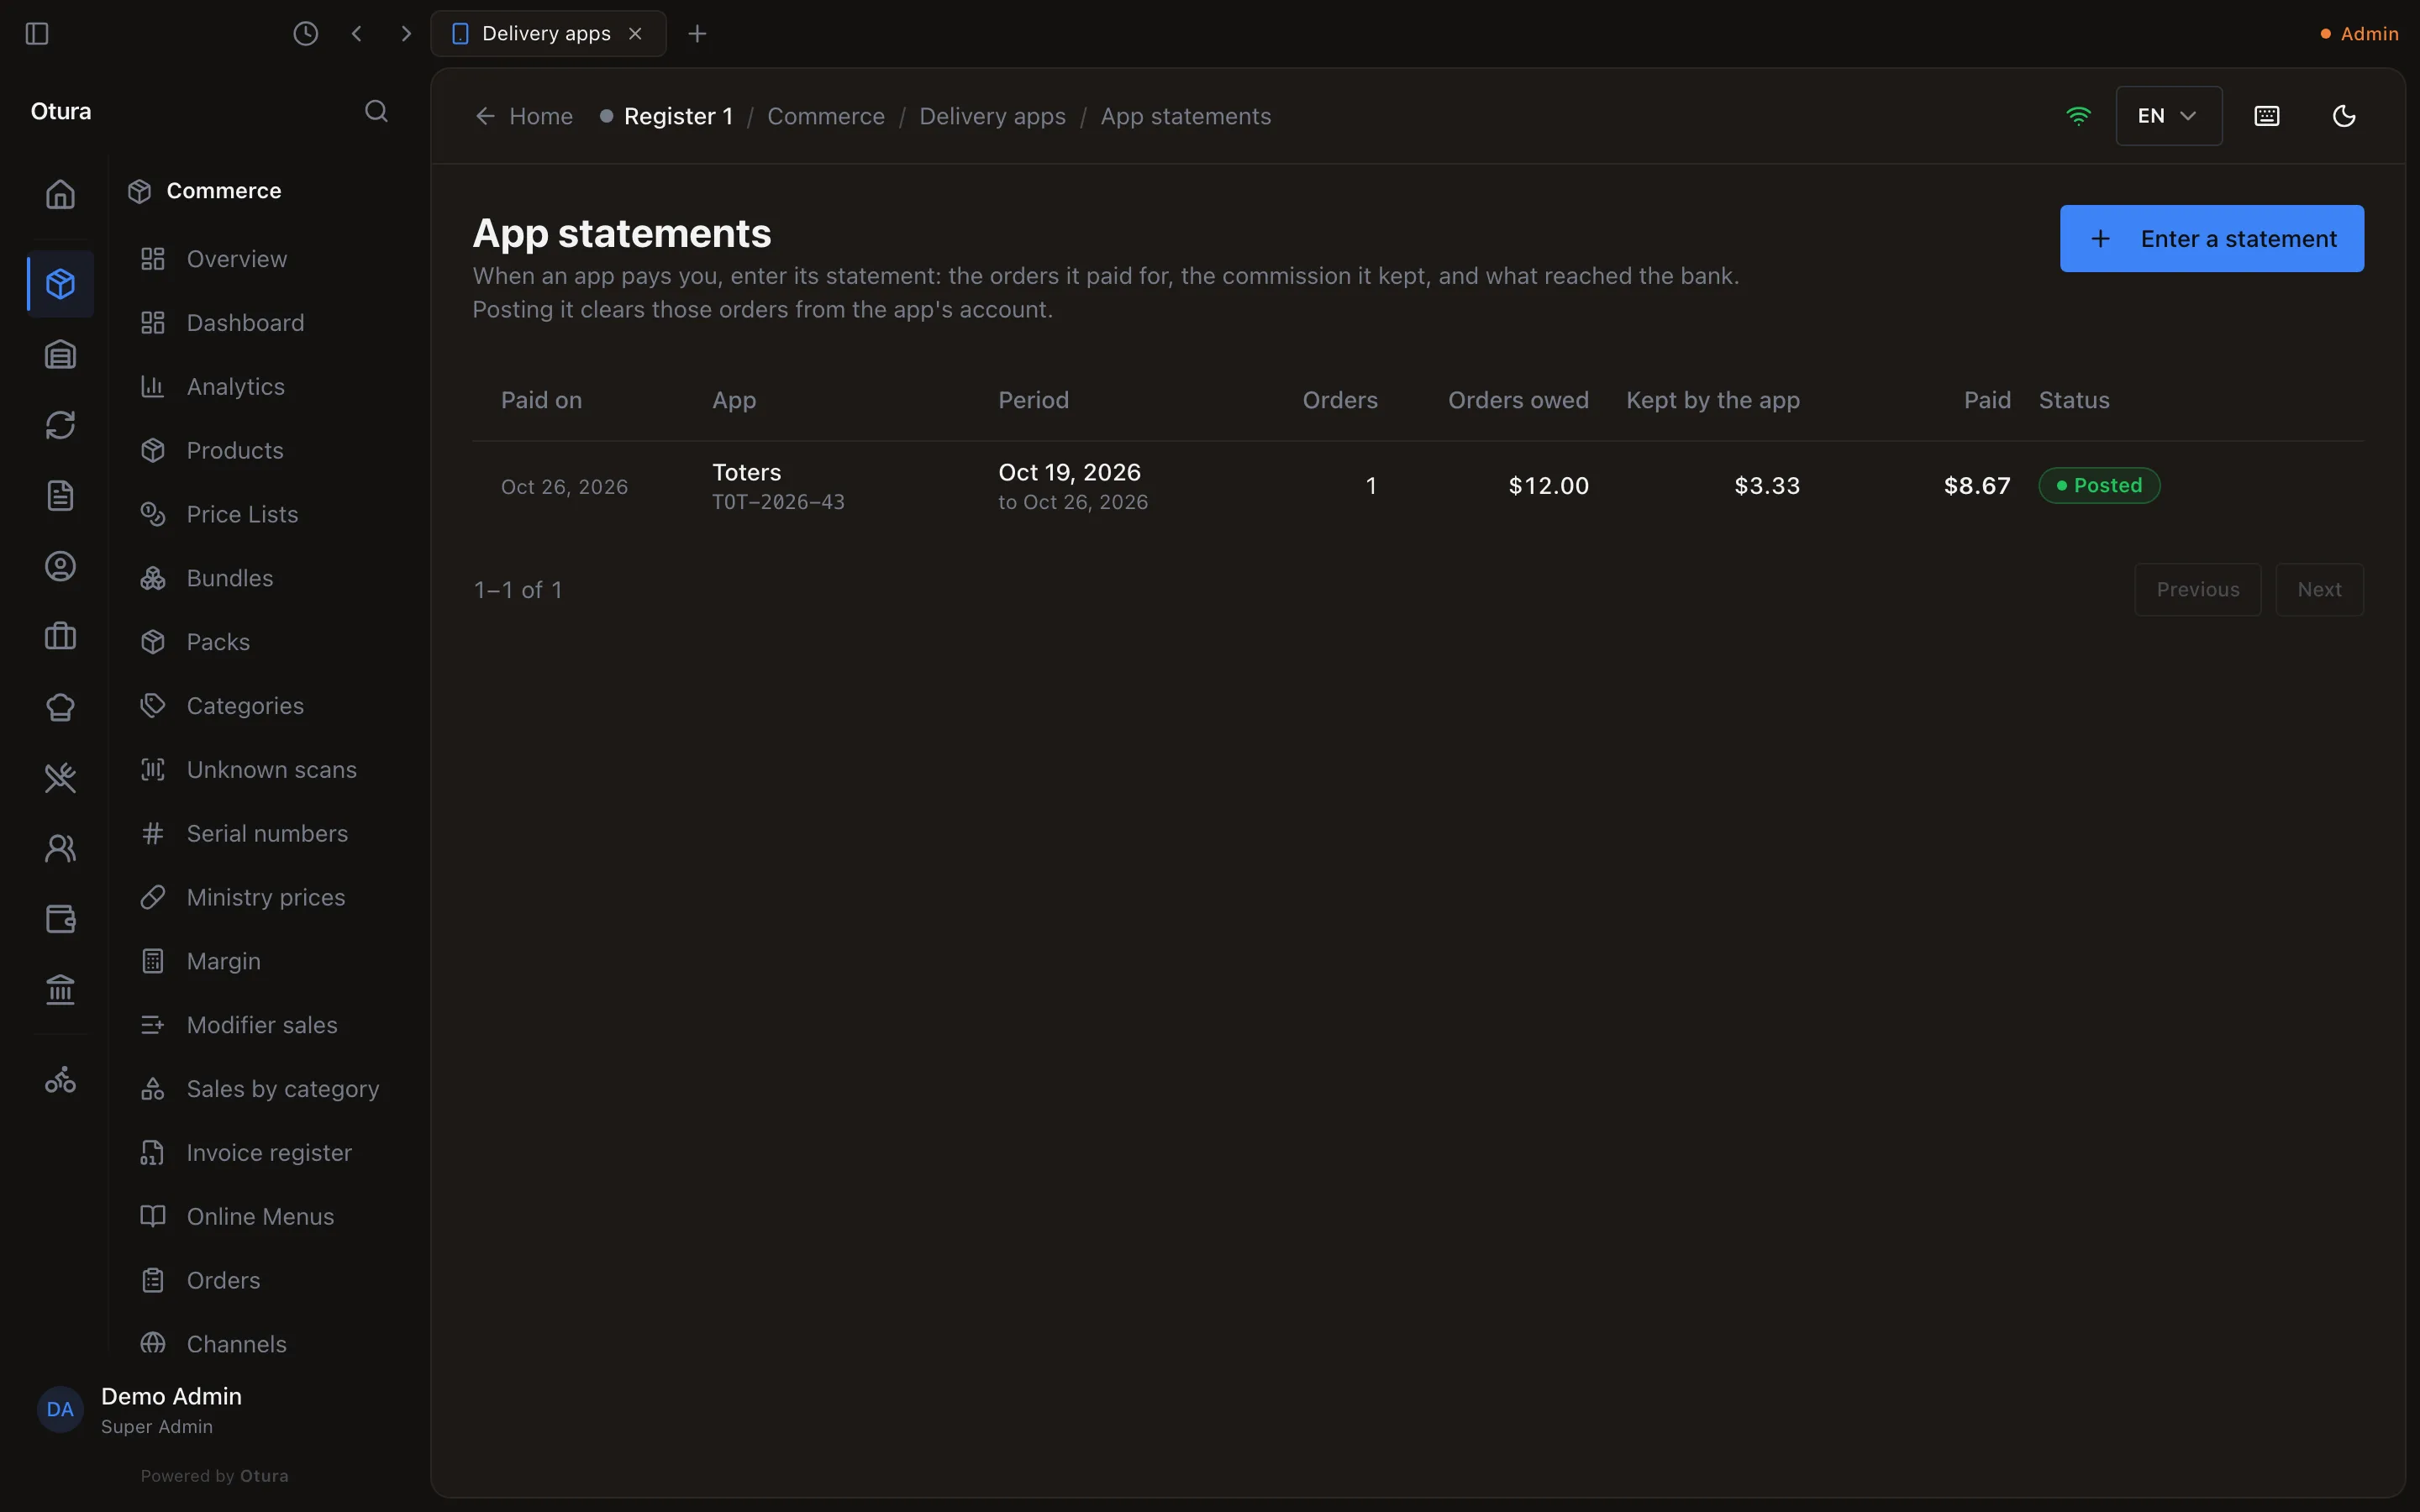Open the Register 1 breadcrumb
Screen dimensions: 2420x1512
(667, 117)
